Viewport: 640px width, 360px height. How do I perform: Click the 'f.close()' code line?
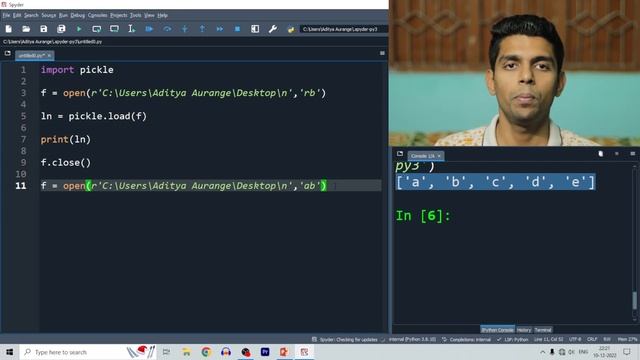click(x=65, y=163)
